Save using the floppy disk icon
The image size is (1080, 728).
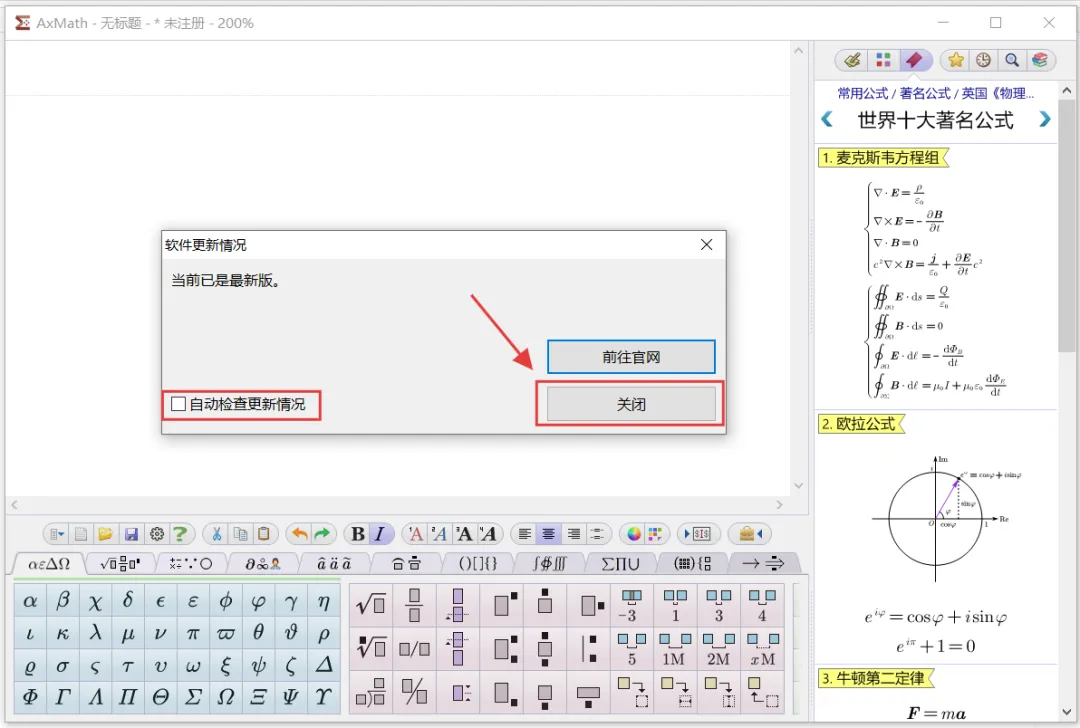click(131, 534)
